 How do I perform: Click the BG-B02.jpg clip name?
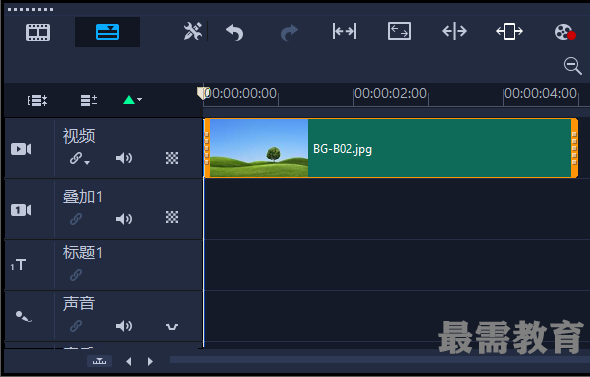coord(342,149)
